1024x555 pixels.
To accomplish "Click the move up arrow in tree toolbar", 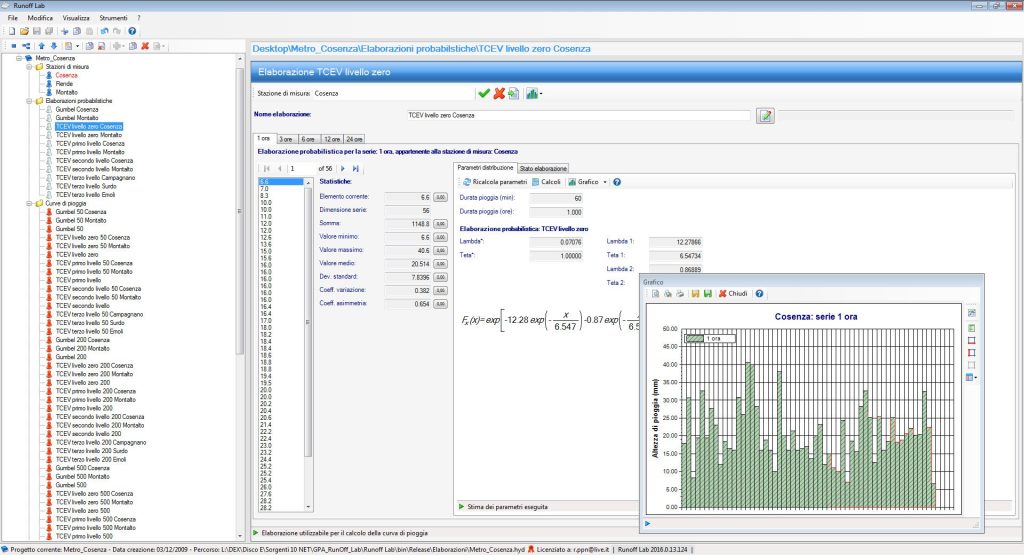I will [41, 46].
